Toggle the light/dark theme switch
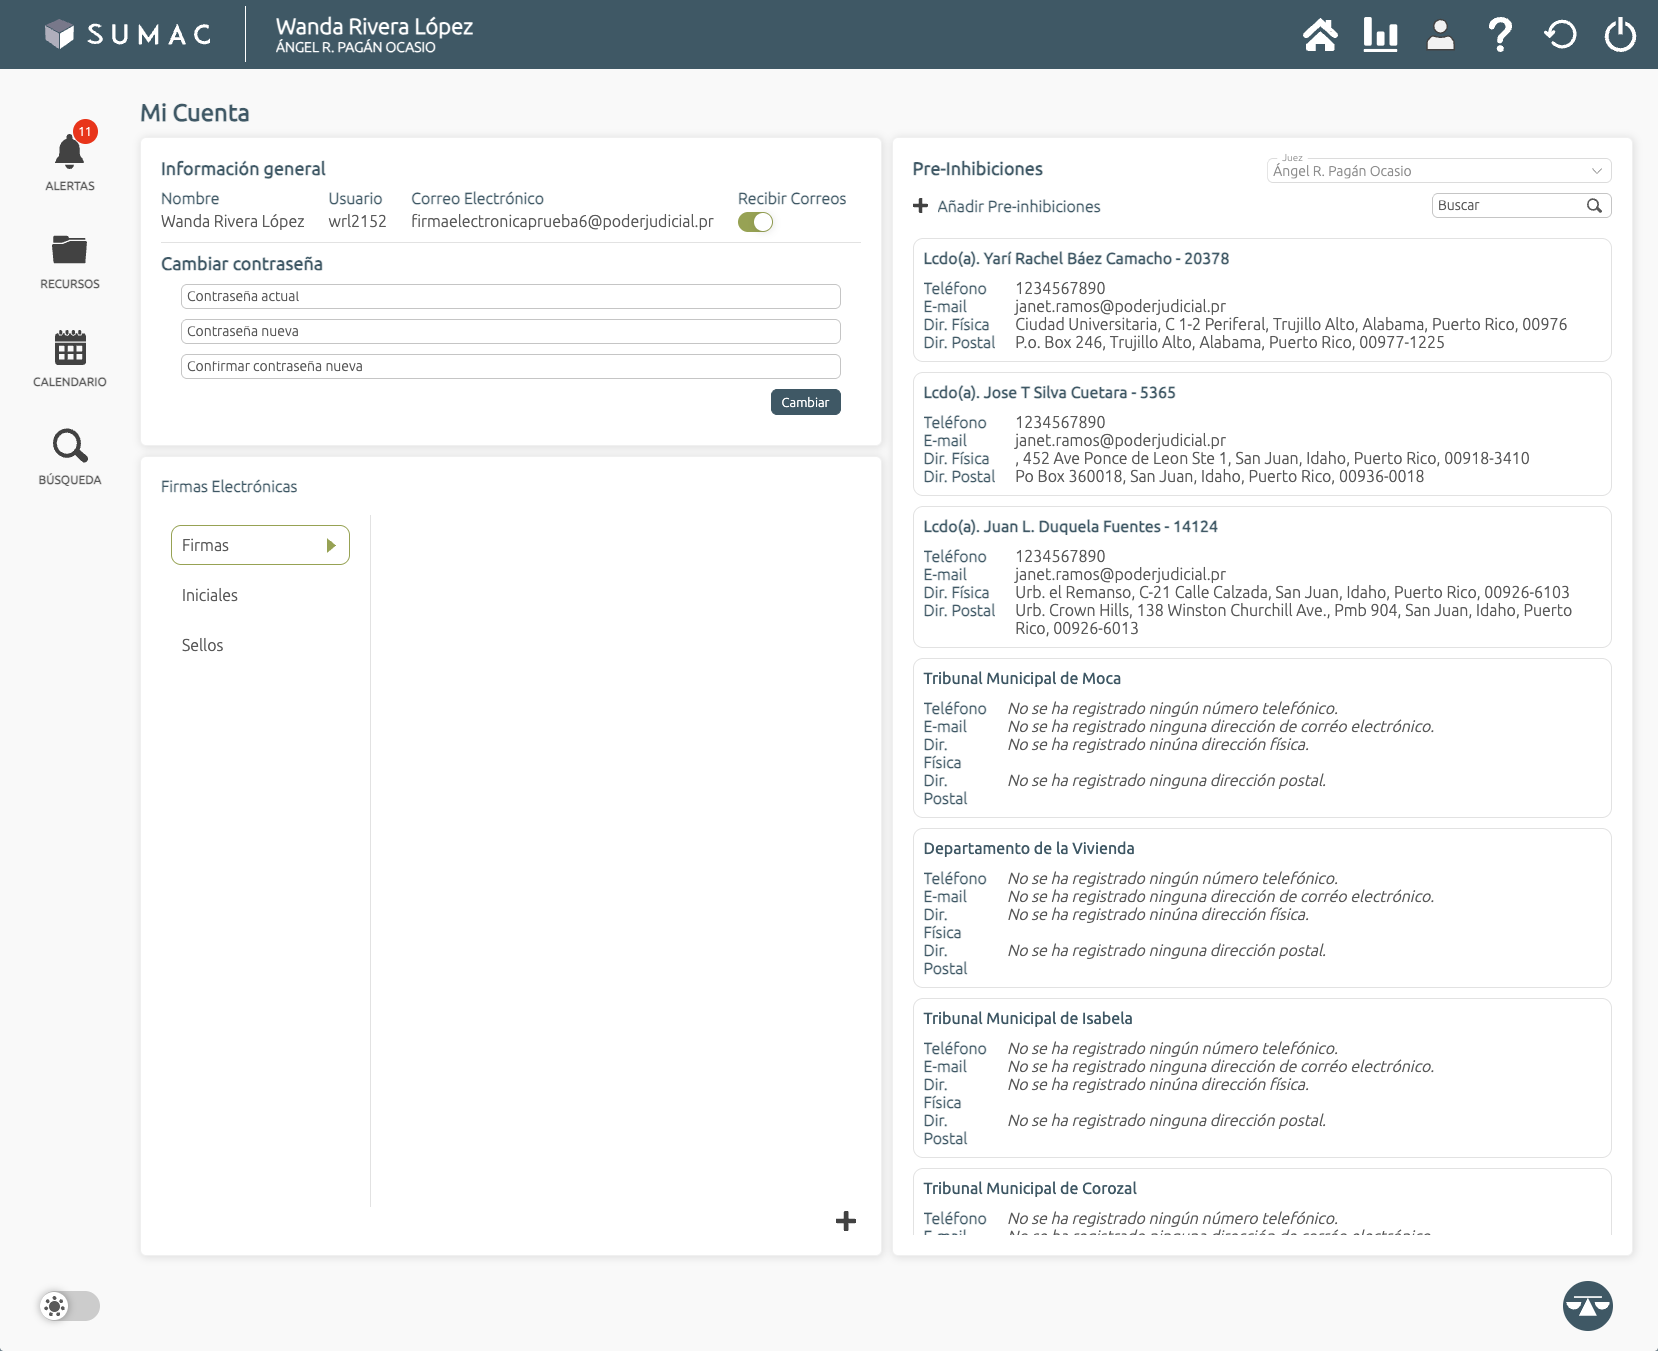Screen dimensions: 1658x1351 coord(69,1305)
